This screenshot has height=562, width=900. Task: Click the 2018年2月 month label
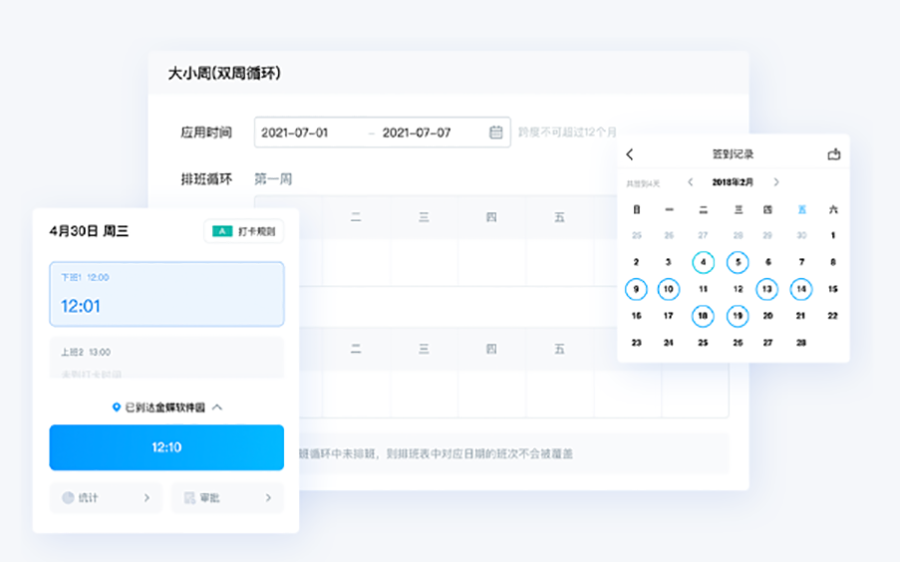pyautogui.click(x=733, y=182)
